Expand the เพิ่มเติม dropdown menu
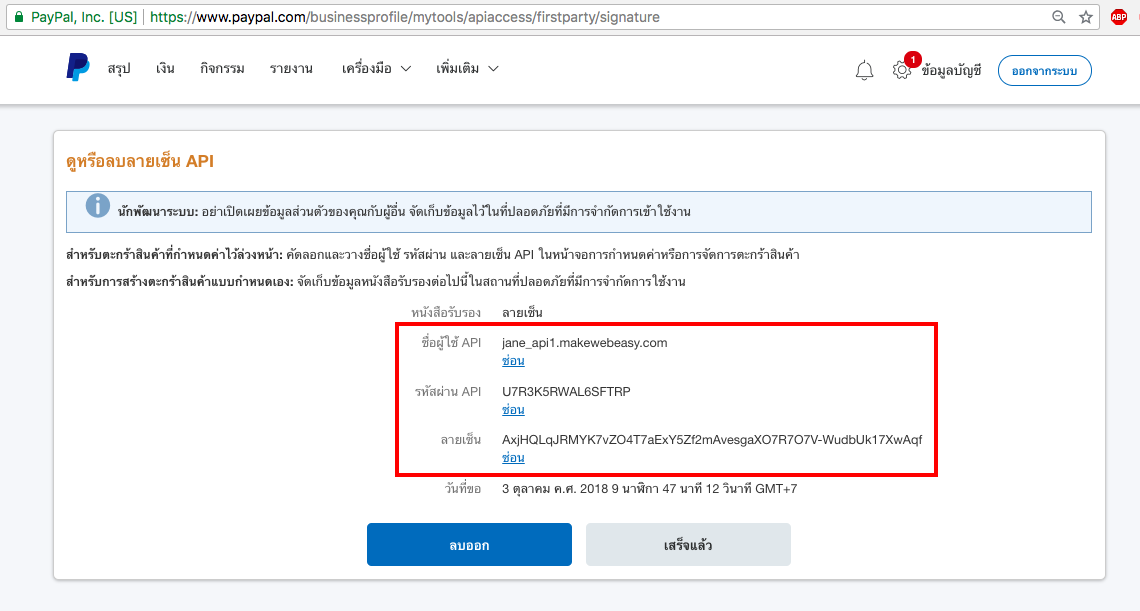This screenshot has height=611, width=1140. pyautogui.click(x=467, y=69)
